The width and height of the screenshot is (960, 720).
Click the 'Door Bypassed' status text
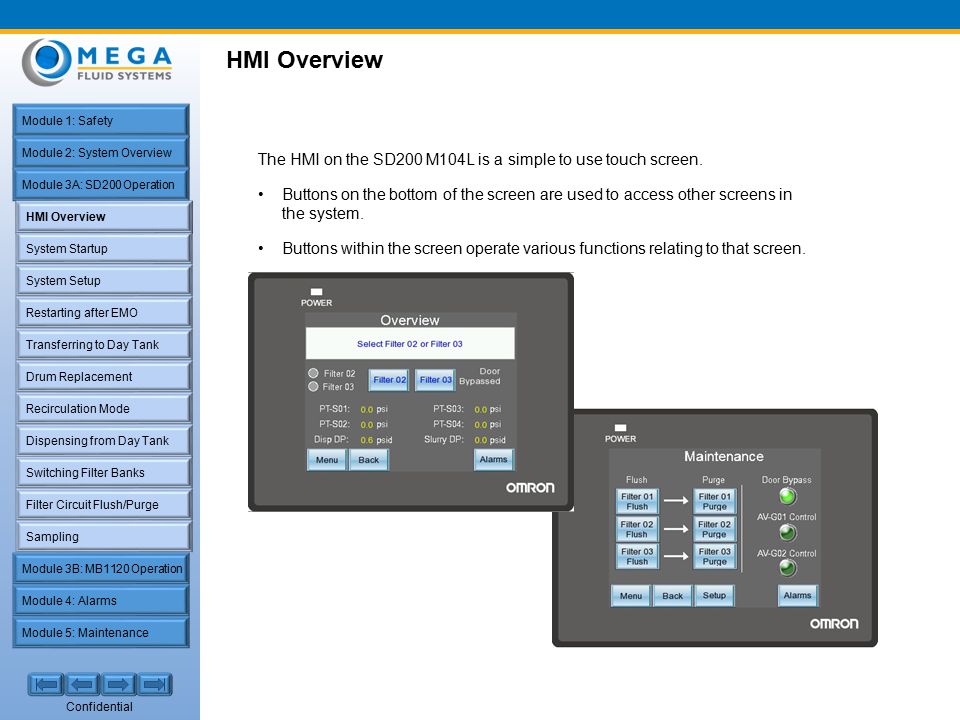pos(480,376)
